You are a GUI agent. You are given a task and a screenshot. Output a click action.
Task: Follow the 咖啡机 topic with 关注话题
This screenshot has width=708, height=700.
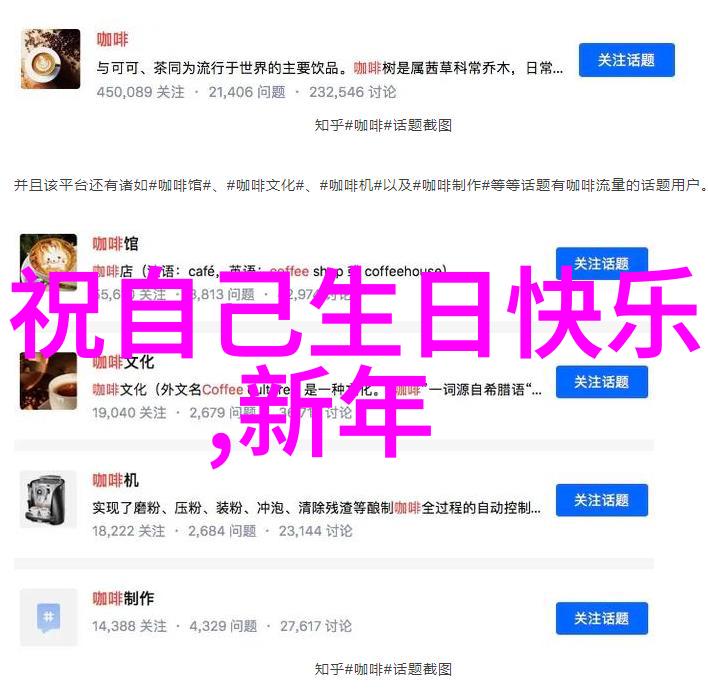(602, 500)
